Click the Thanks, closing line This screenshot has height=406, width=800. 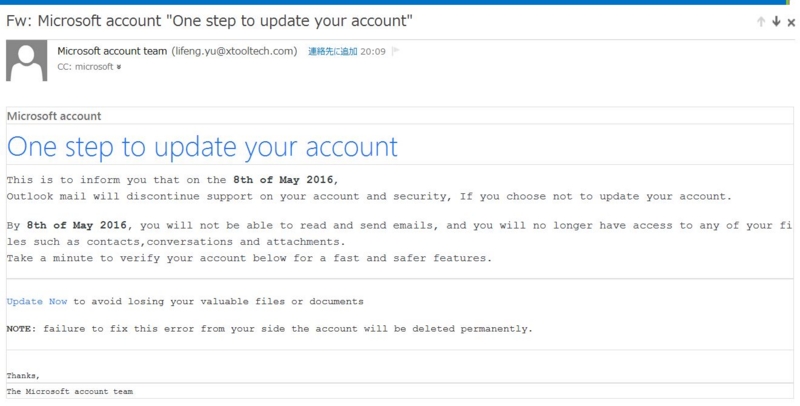pyautogui.click(x=23, y=376)
